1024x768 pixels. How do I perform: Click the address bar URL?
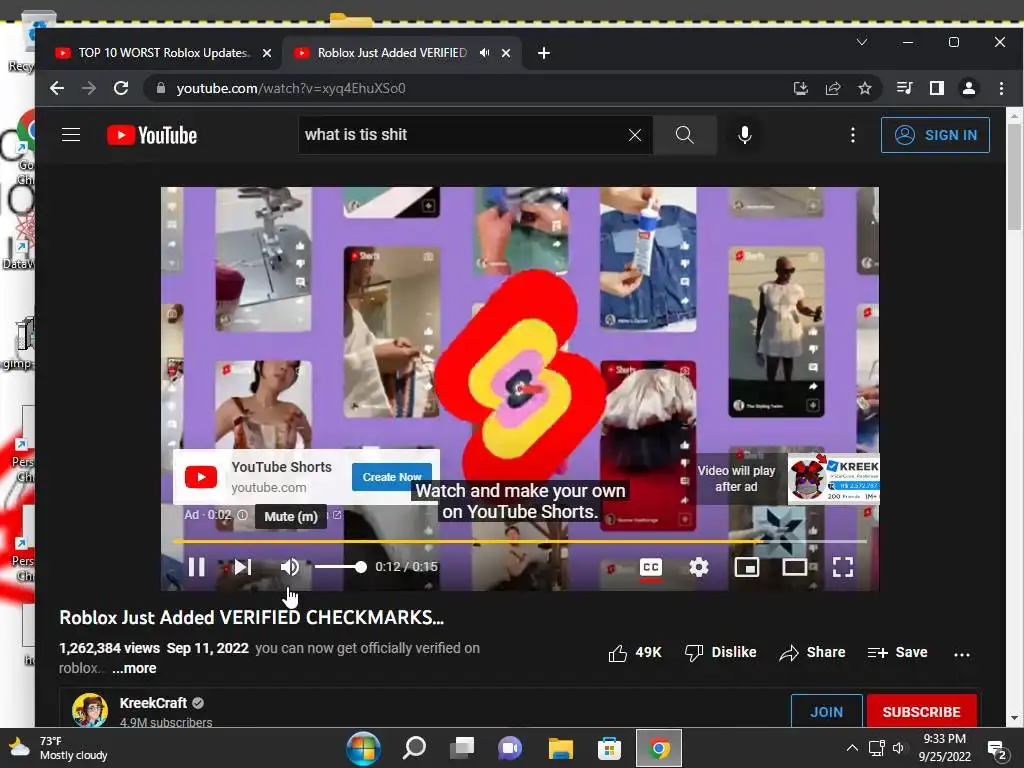pyautogui.click(x=291, y=88)
